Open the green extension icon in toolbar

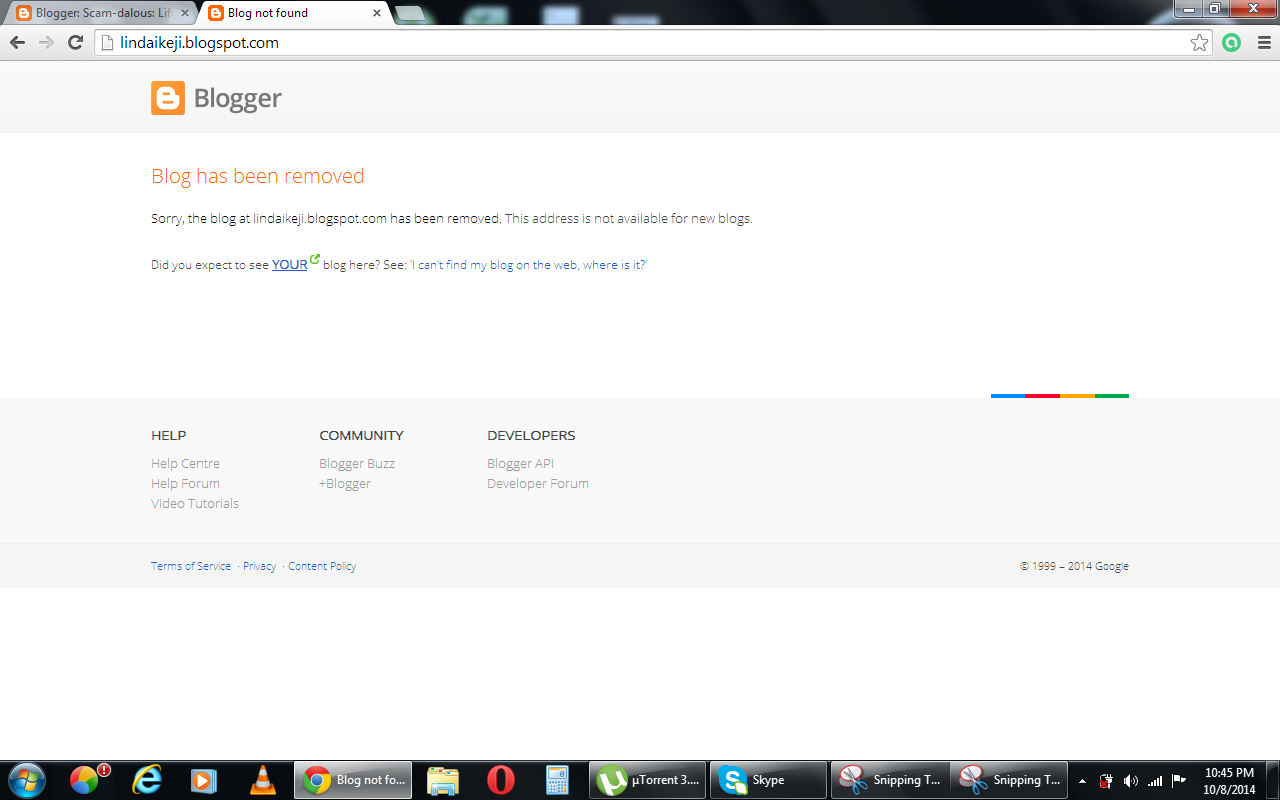(1232, 43)
